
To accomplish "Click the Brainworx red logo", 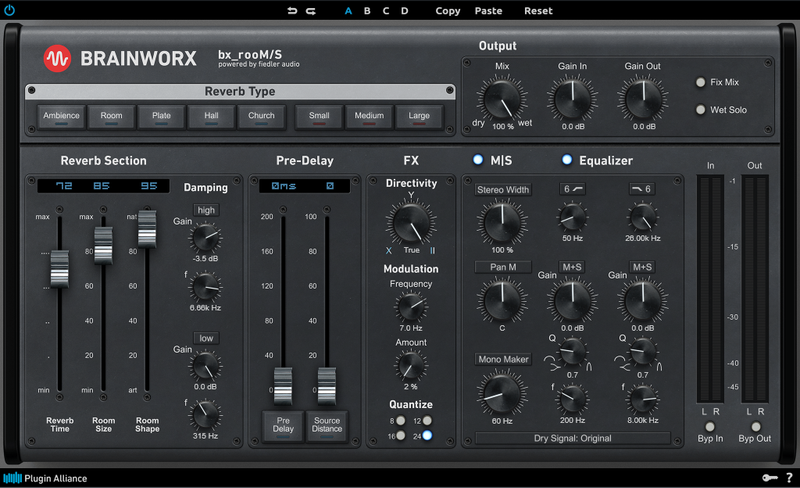I will tap(57, 59).
